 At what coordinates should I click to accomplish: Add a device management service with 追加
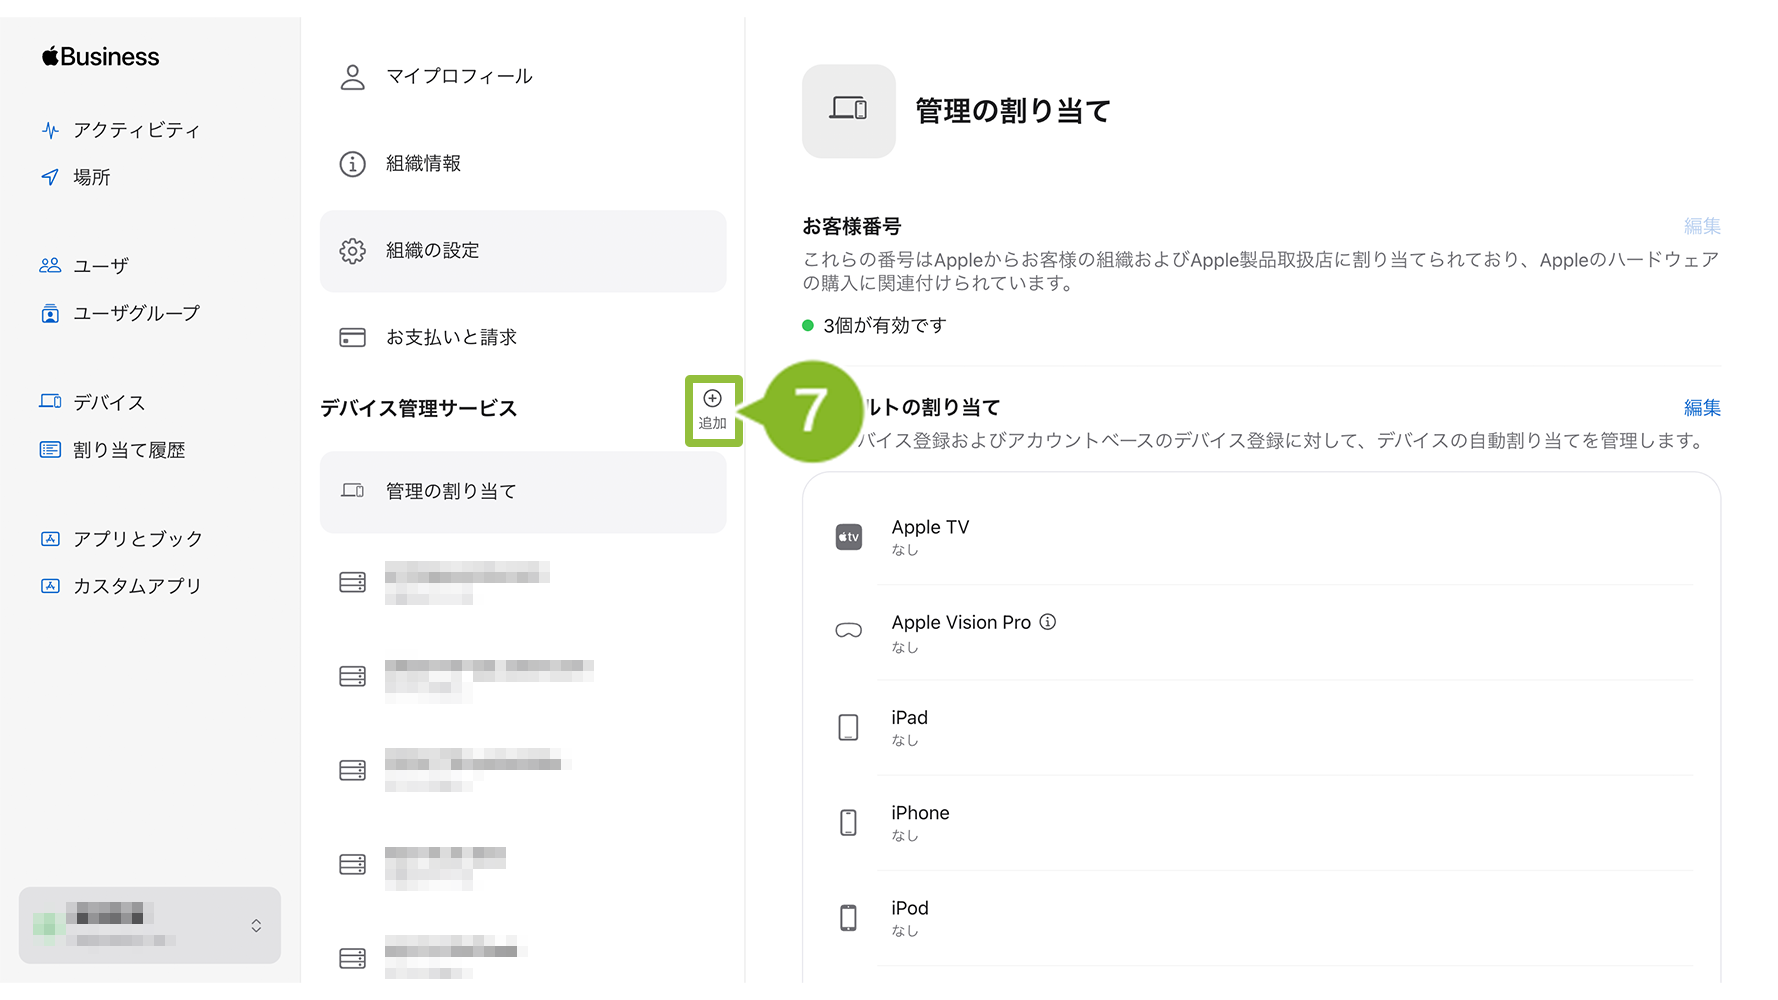click(x=713, y=410)
